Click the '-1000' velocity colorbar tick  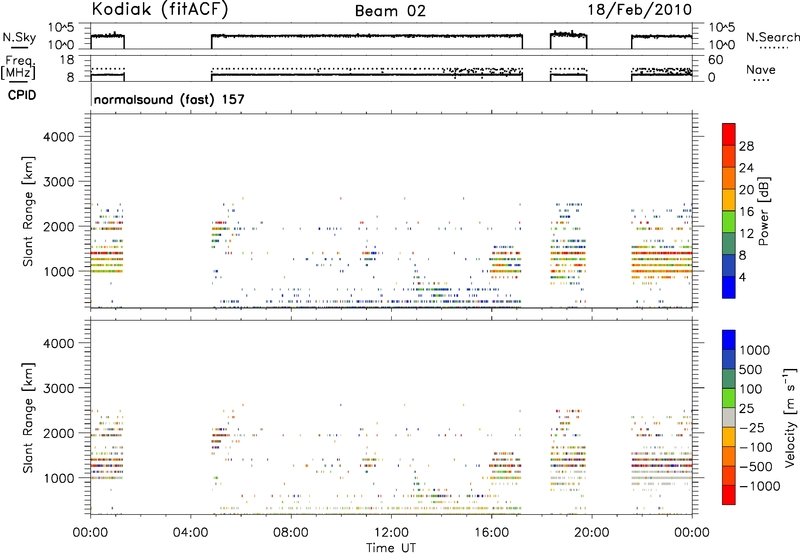[x=759, y=486]
